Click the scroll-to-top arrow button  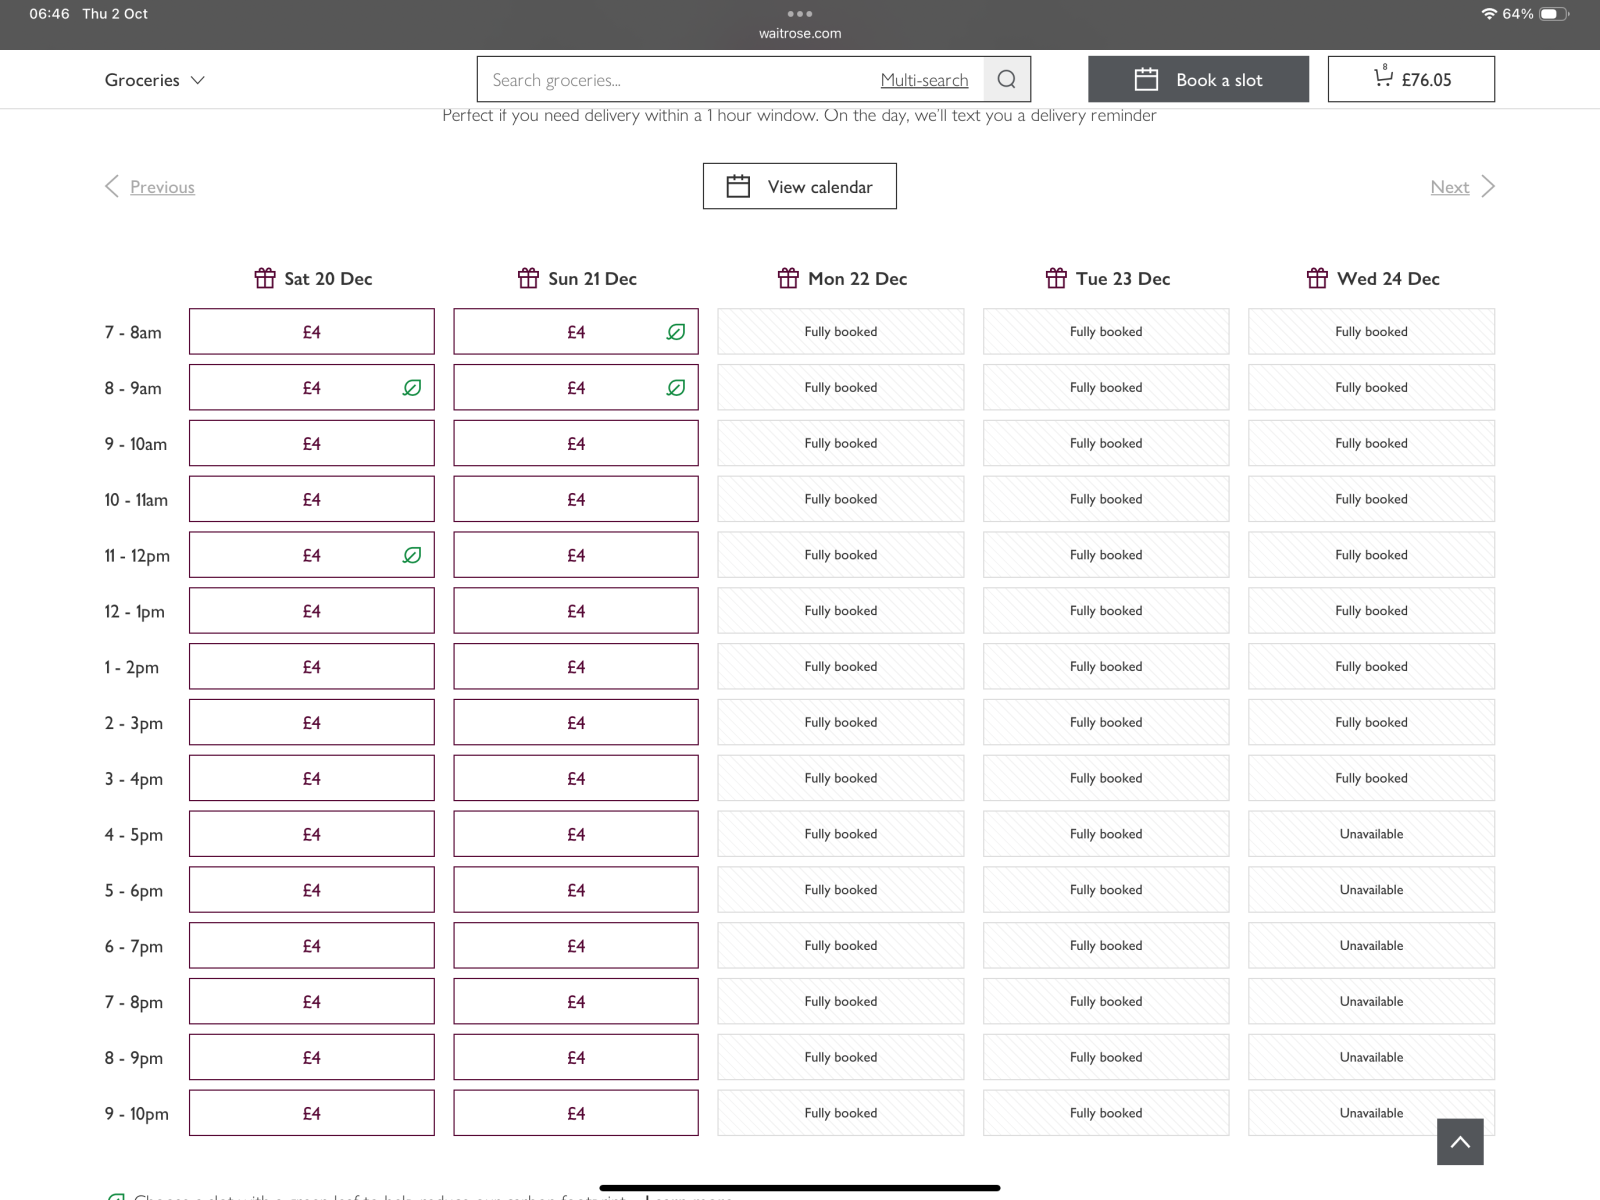click(x=1459, y=1141)
